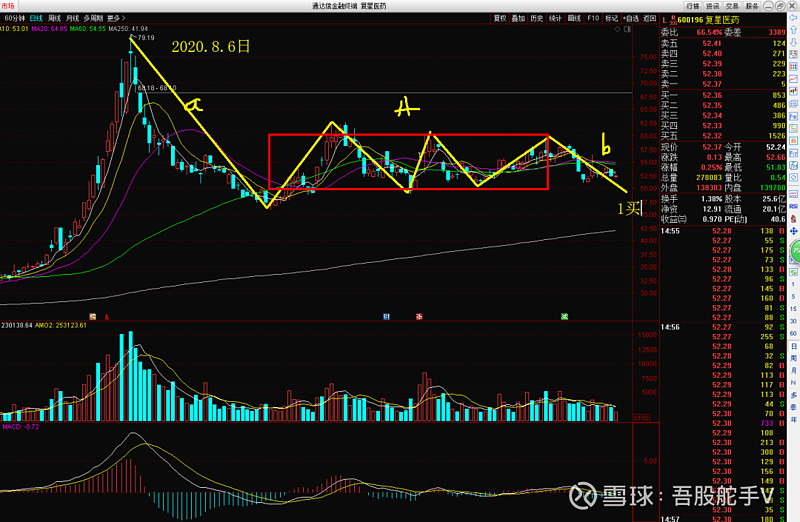Select the 5-minute sidebar period shortcut

click(x=793, y=296)
